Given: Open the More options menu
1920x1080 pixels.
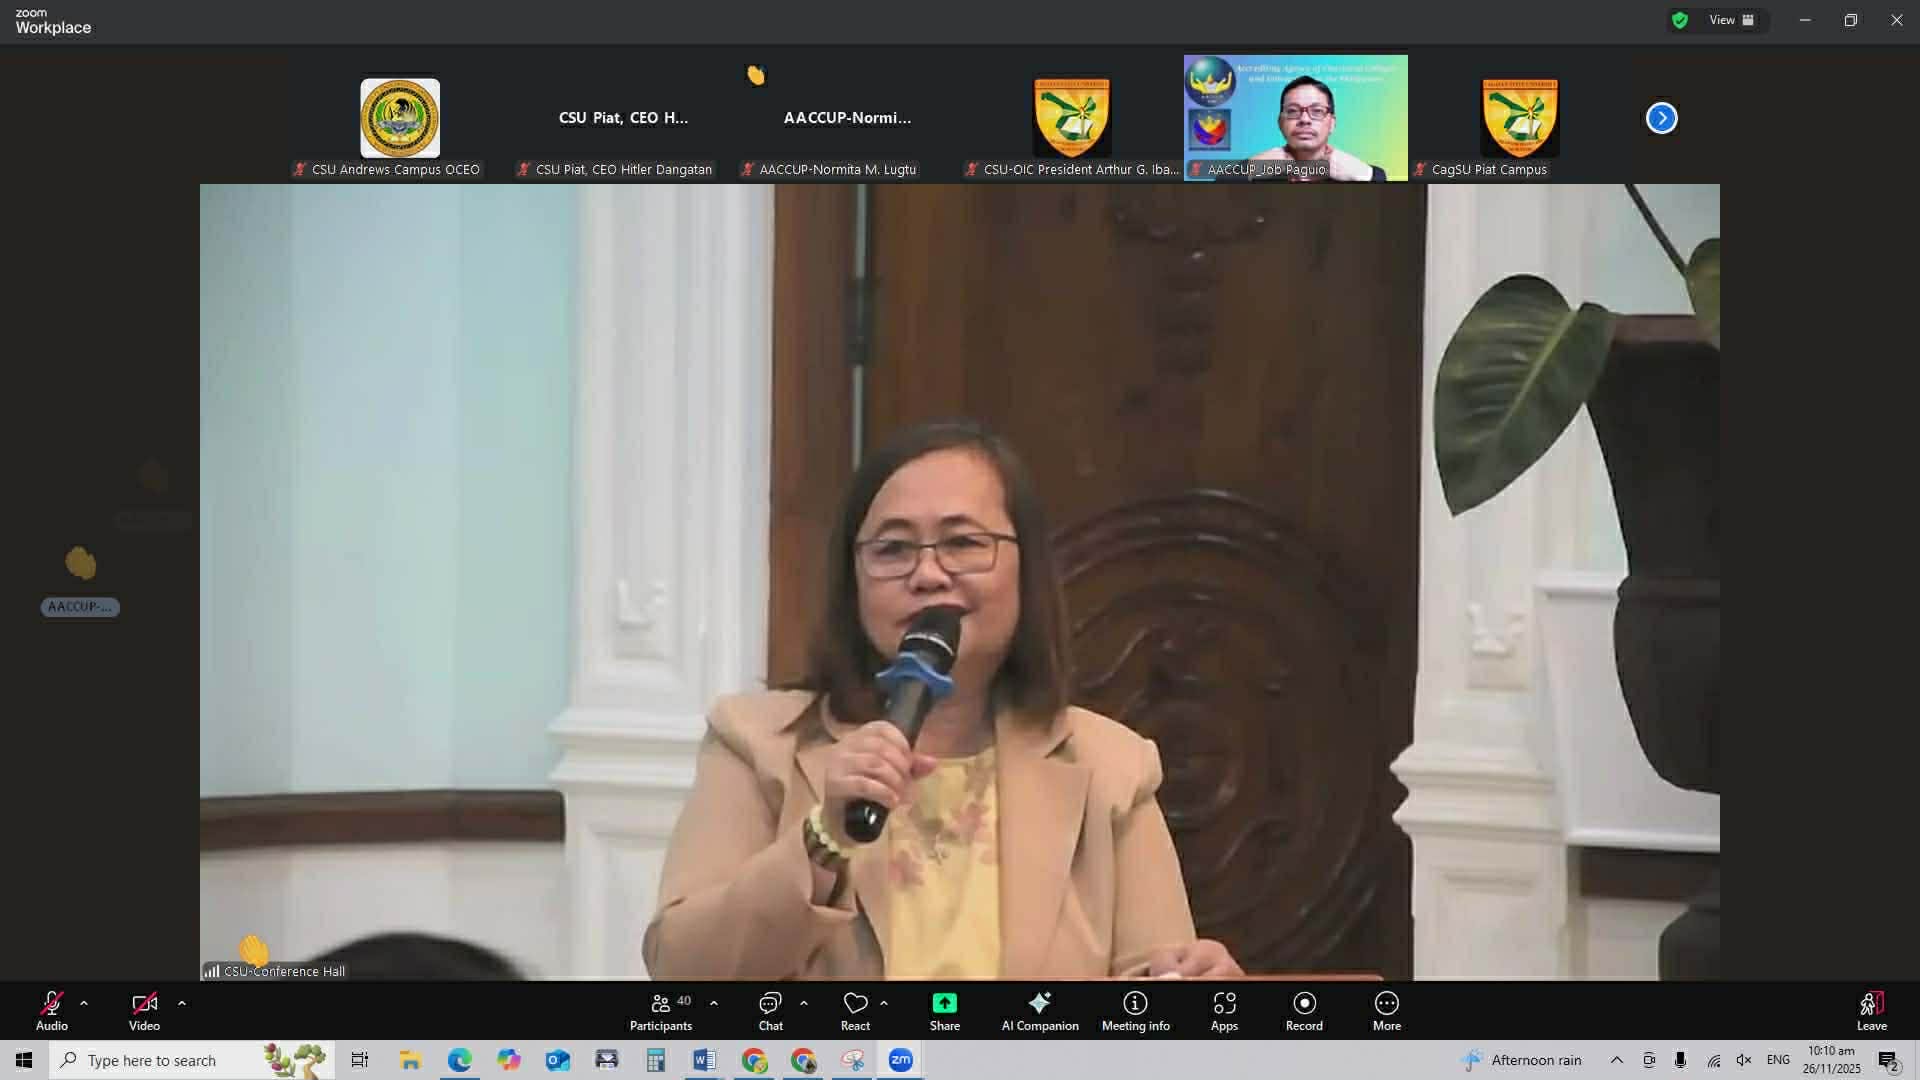Looking at the screenshot, I should click(x=1386, y=1010).
